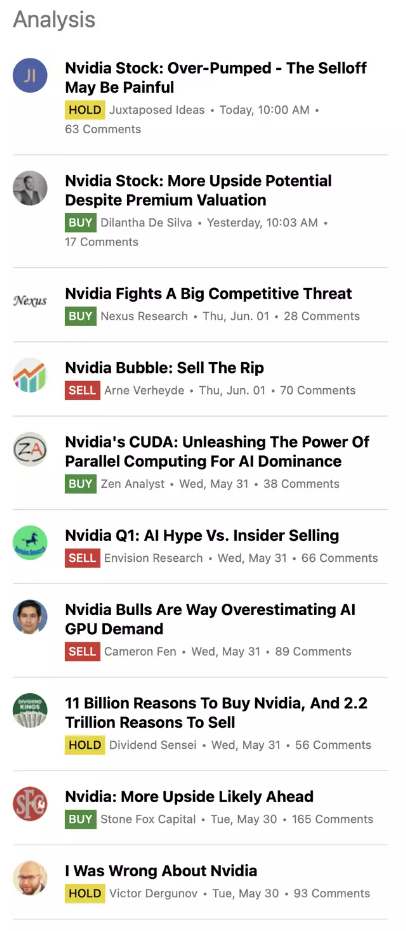Open 'Nvidia Stock: Over-Pumped' article headline

(215, 78)
